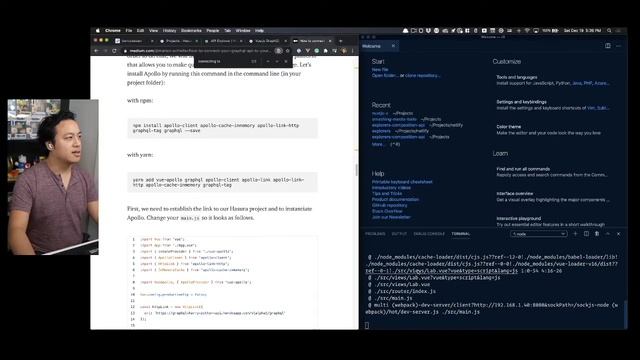Maximize the terminal panel with chevron
Viewport: 640px width, 360px height.
(x=608, y=234)
